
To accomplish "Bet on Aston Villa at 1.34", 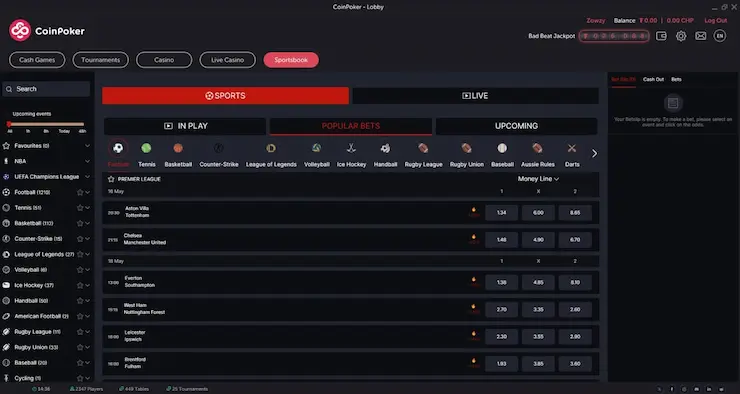I will (501, 213).
